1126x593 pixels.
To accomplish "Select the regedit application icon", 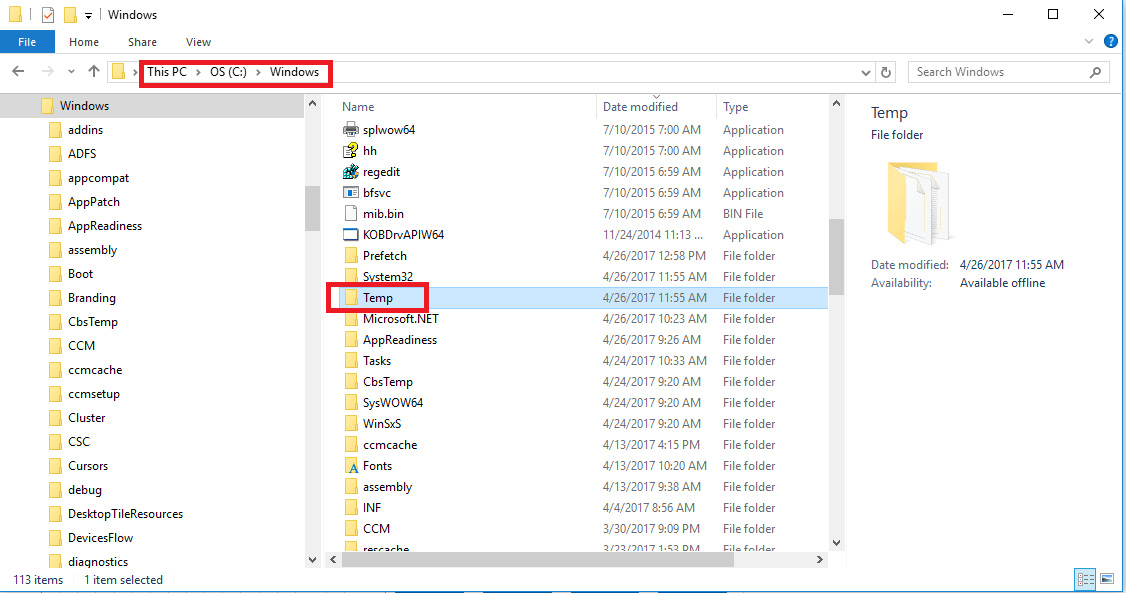I will 350,172.
